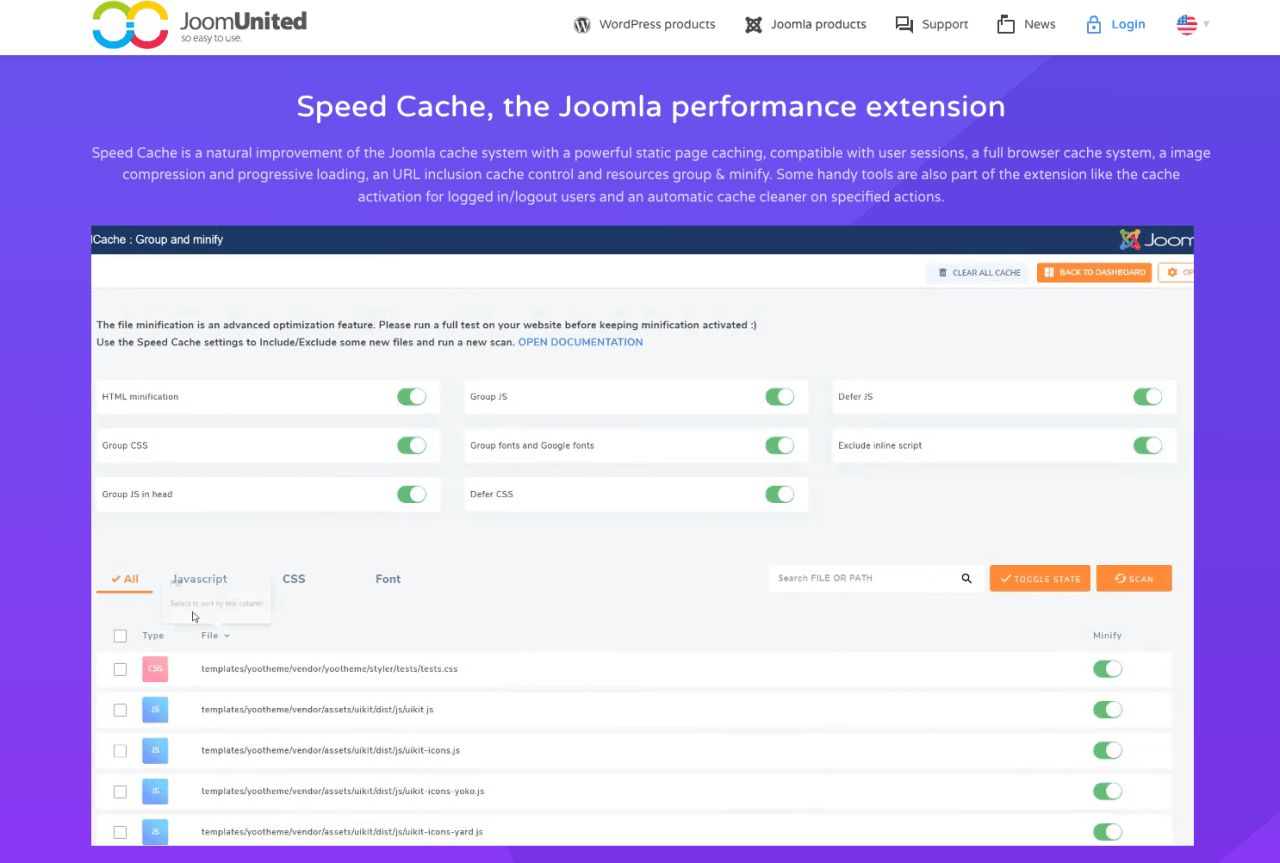Viewport: 1280px width, 863px height.
Task: Check the box for tests.css row
Action: point(120,669)
